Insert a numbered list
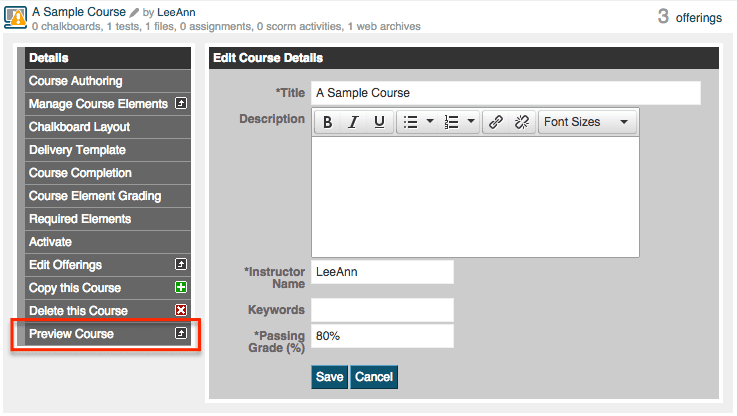Image resolution: width=737 pixels, height=416 pixels. pos(451,122)
